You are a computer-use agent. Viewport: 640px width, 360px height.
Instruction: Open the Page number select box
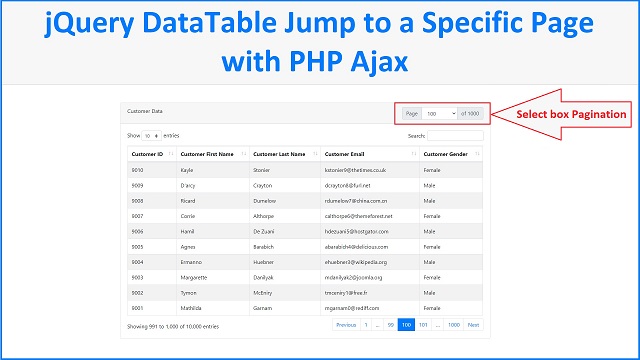coord(440,113)
